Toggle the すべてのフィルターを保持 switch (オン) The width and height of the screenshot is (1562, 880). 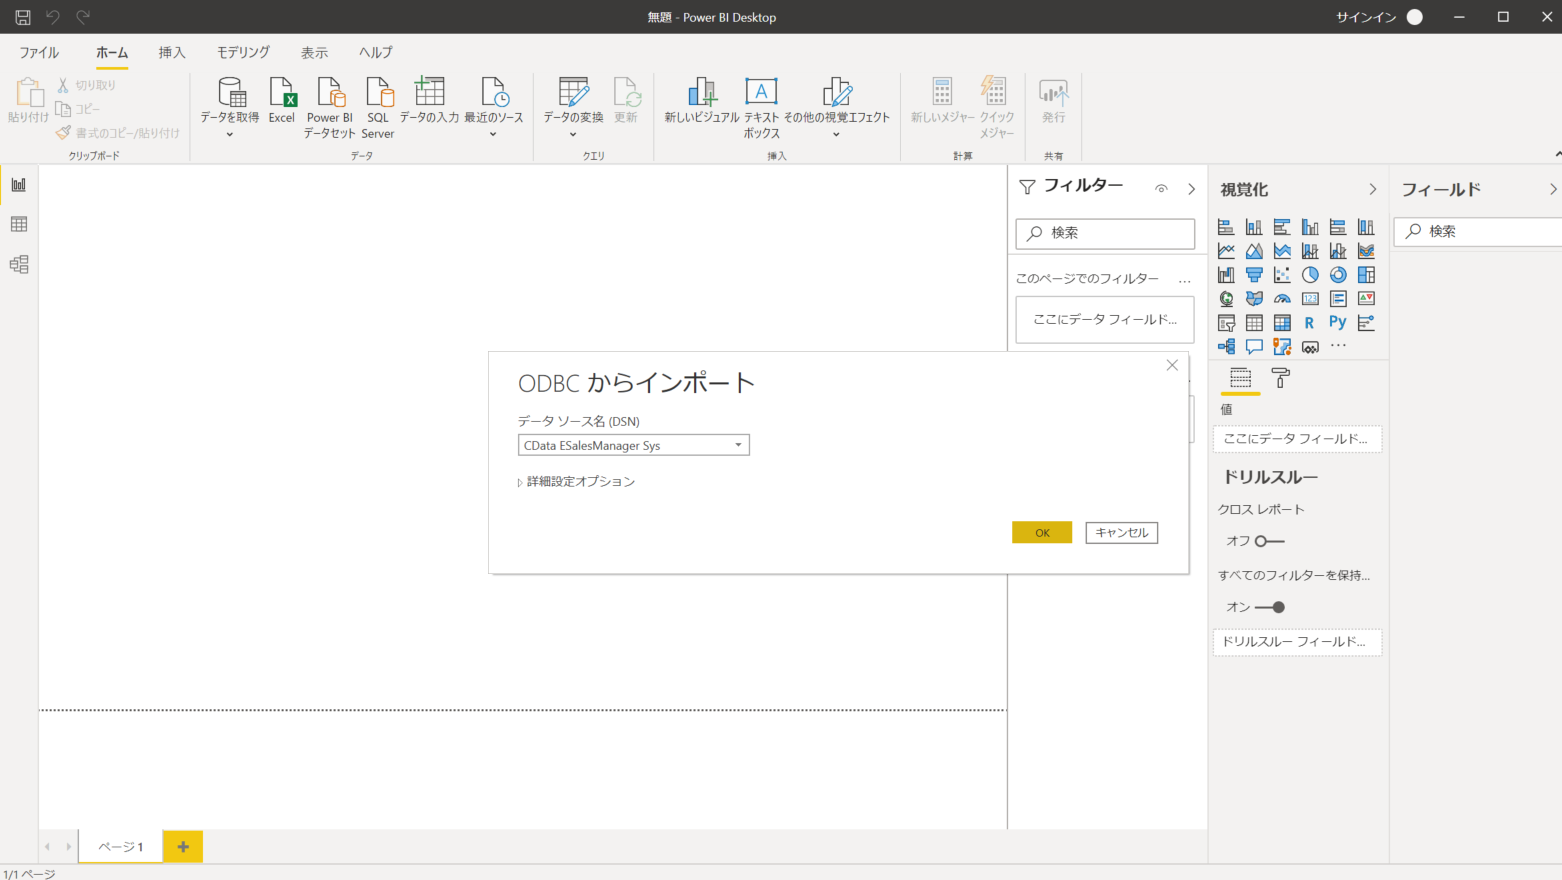(1270, 607)
